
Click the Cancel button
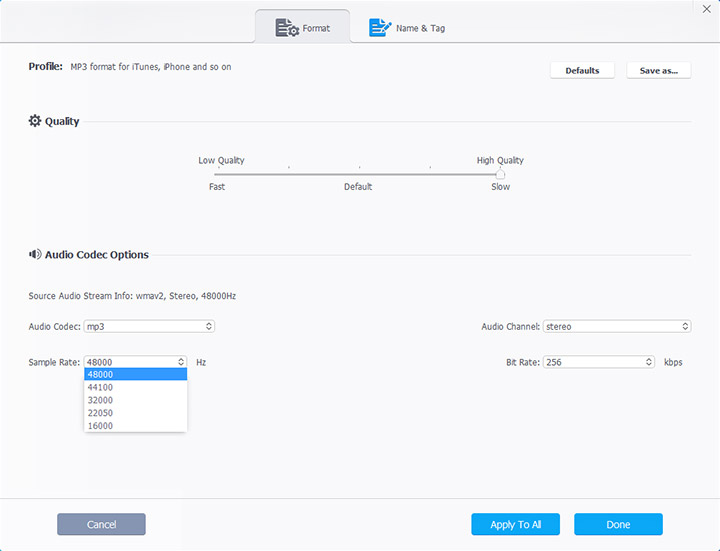pyautogui.click(x=101, y=524)
